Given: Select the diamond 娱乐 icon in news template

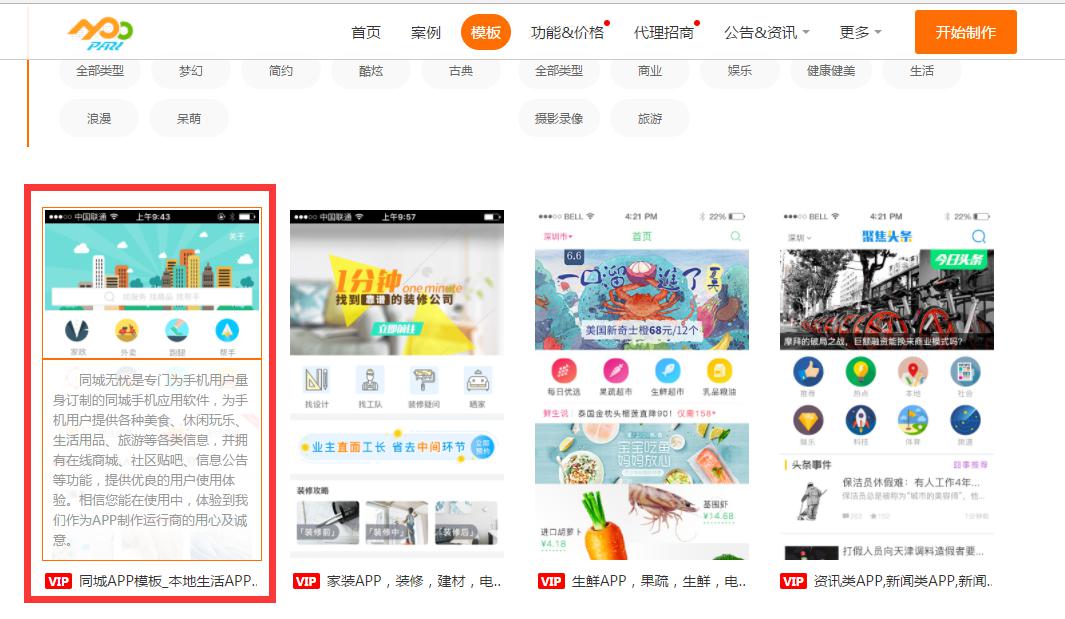Looking at the screenshot, I should [x=808, y=420].
